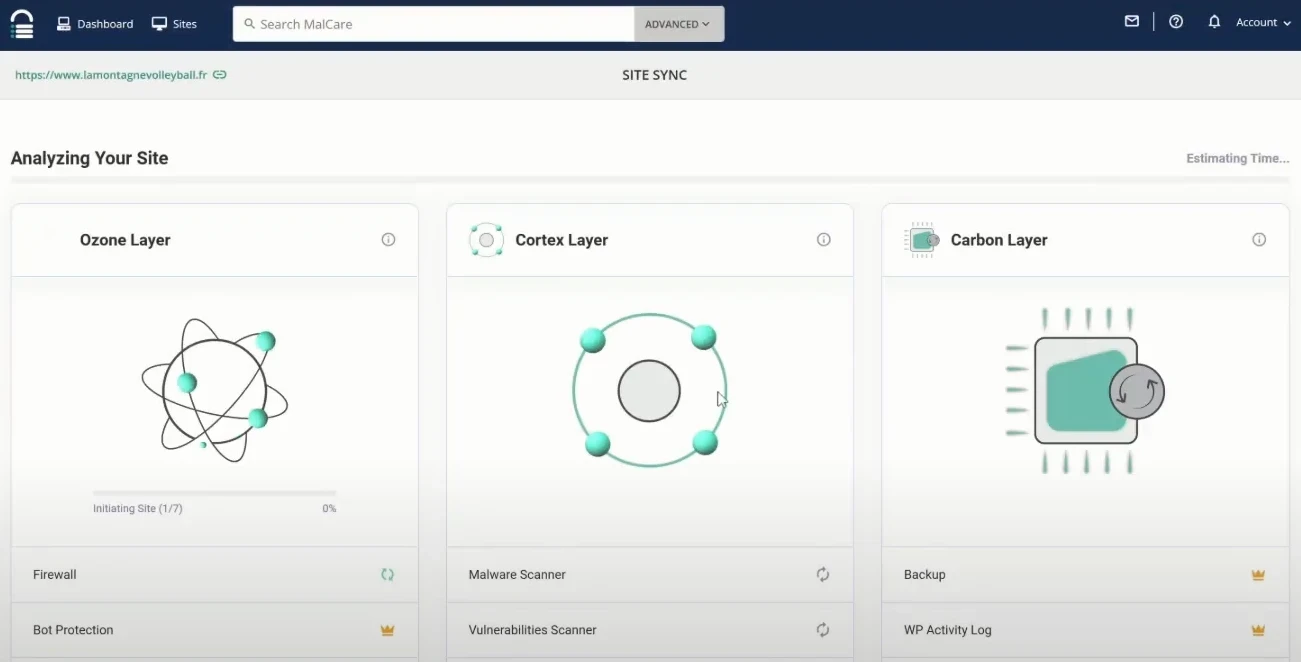Open the ADVANCED search dropdown
This screenshot has width=1301, height=662.
[678, 23]
